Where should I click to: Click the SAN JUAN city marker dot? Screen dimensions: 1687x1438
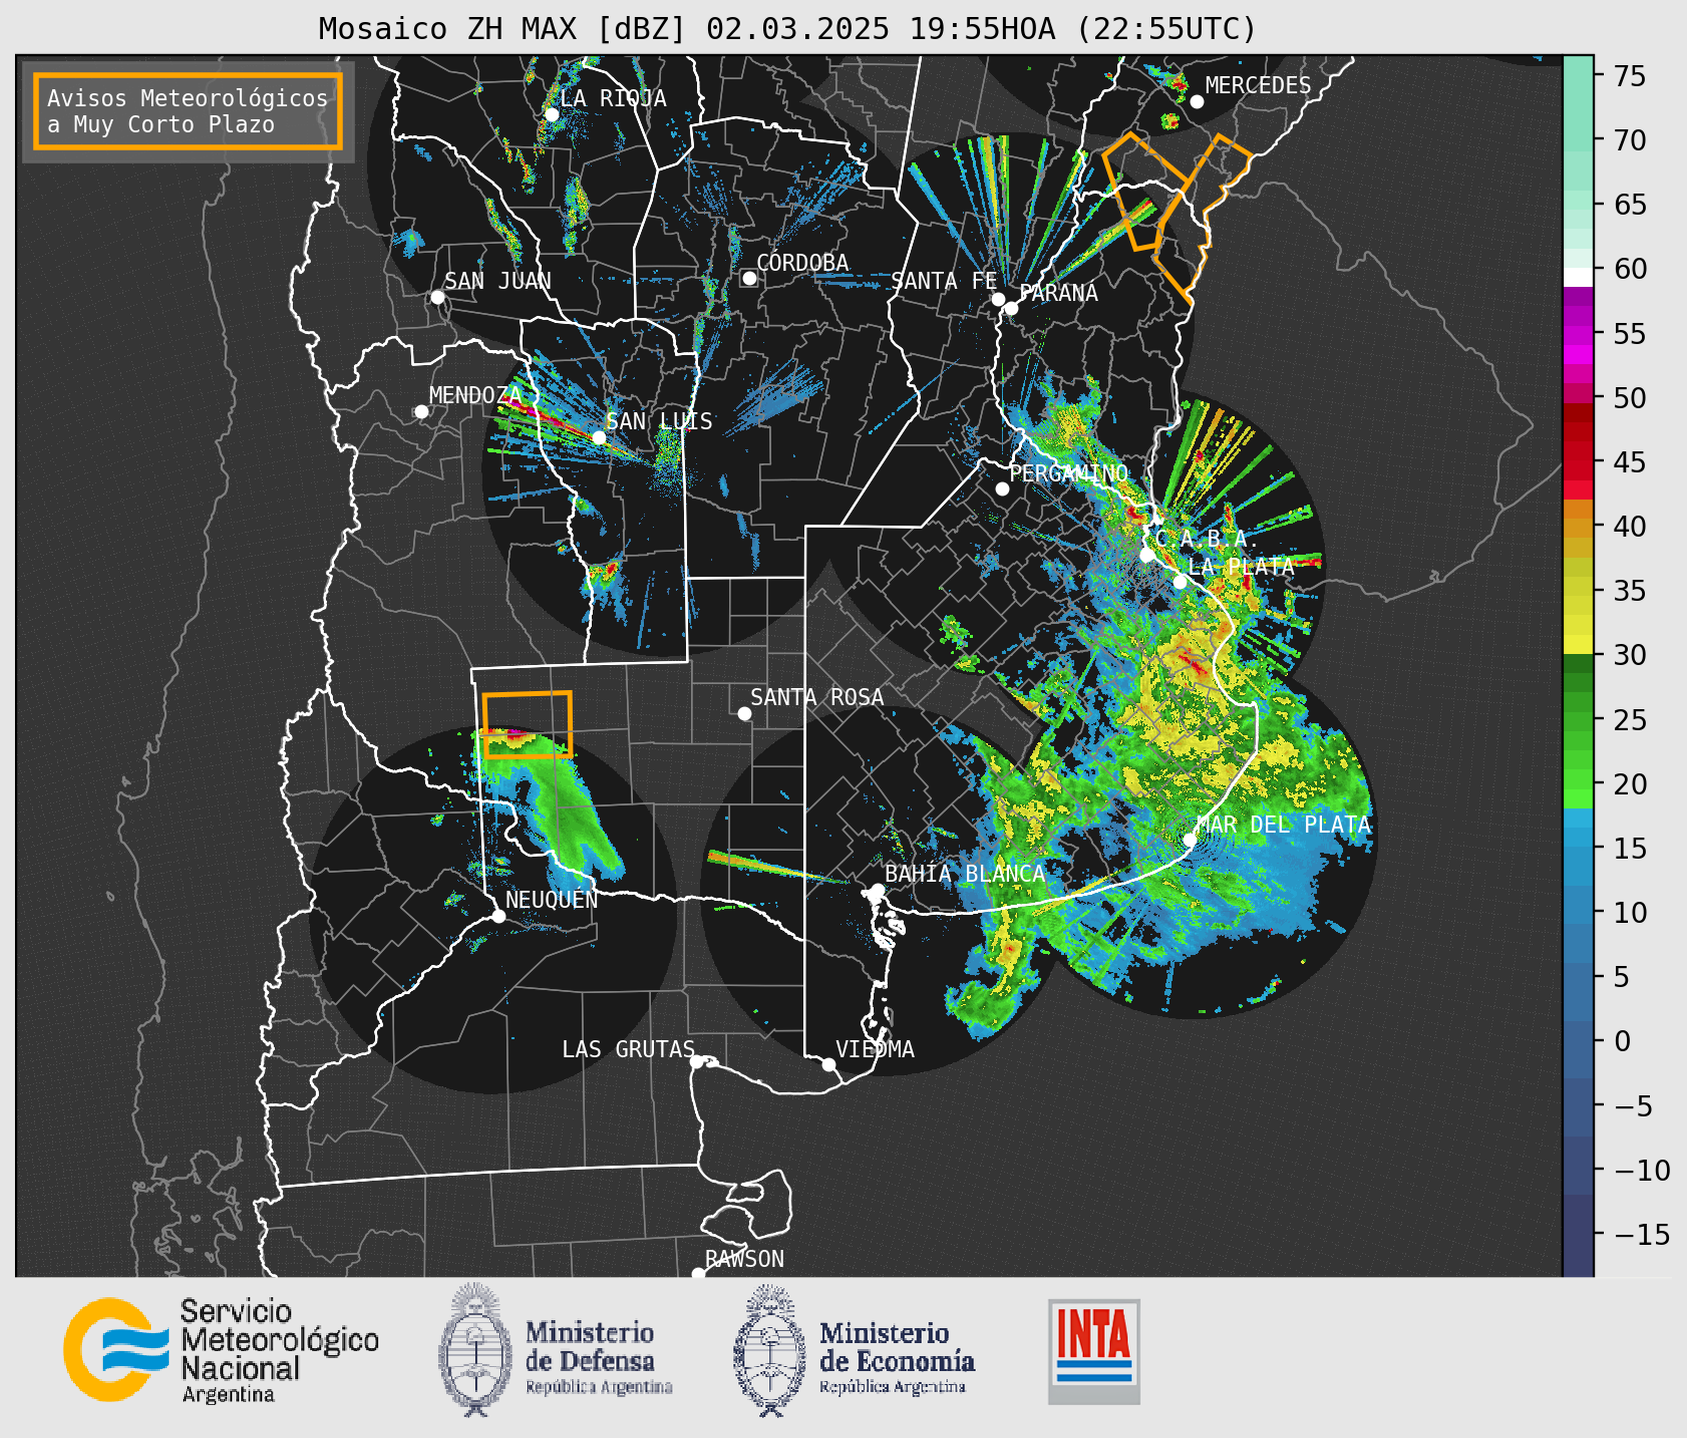(x=437, y=297)
